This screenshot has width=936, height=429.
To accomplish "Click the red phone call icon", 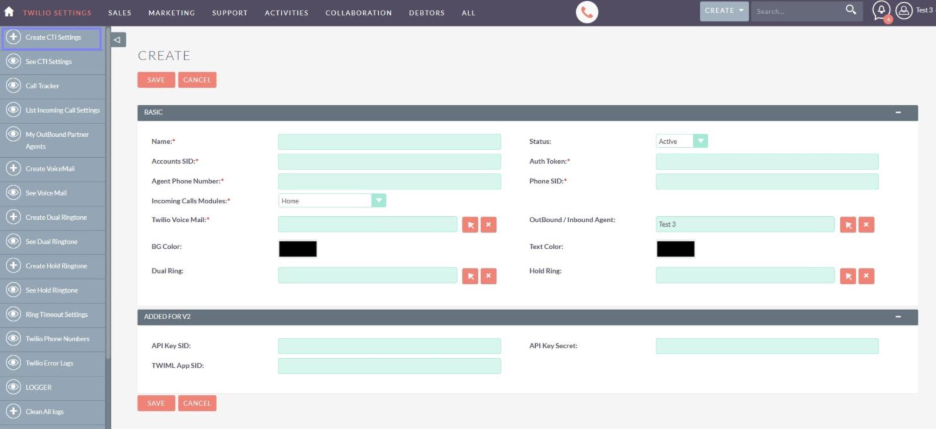I will [587, 12].
